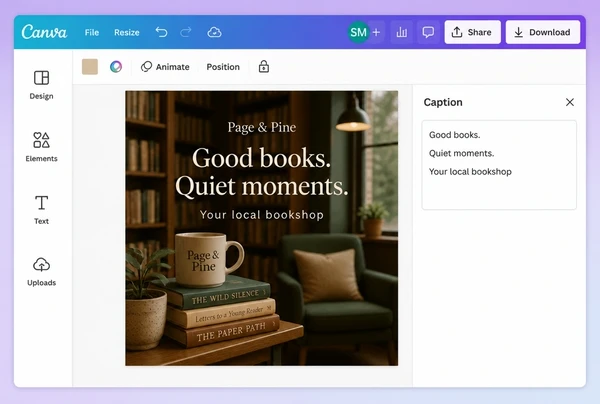600x404 pixels.
Task: Click the Canva logo
Action: (x=44, y=32)
